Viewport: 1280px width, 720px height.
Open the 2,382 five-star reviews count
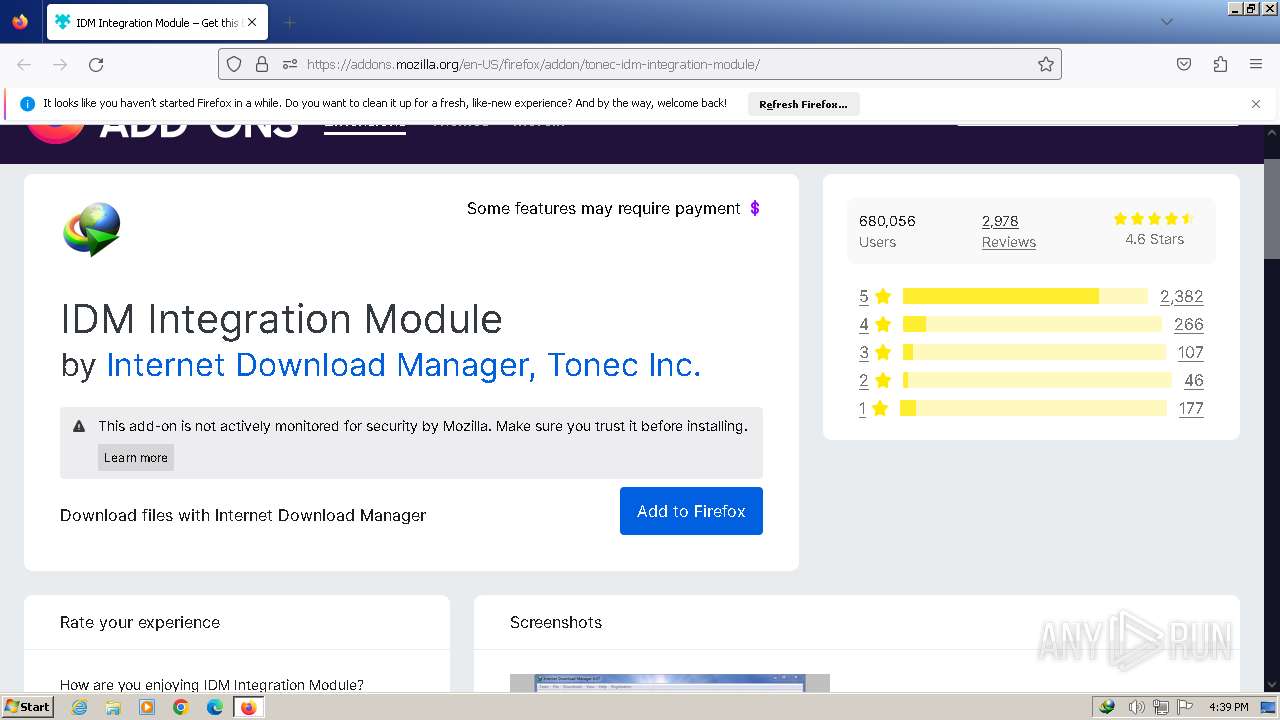click(x=1181, y=296)
